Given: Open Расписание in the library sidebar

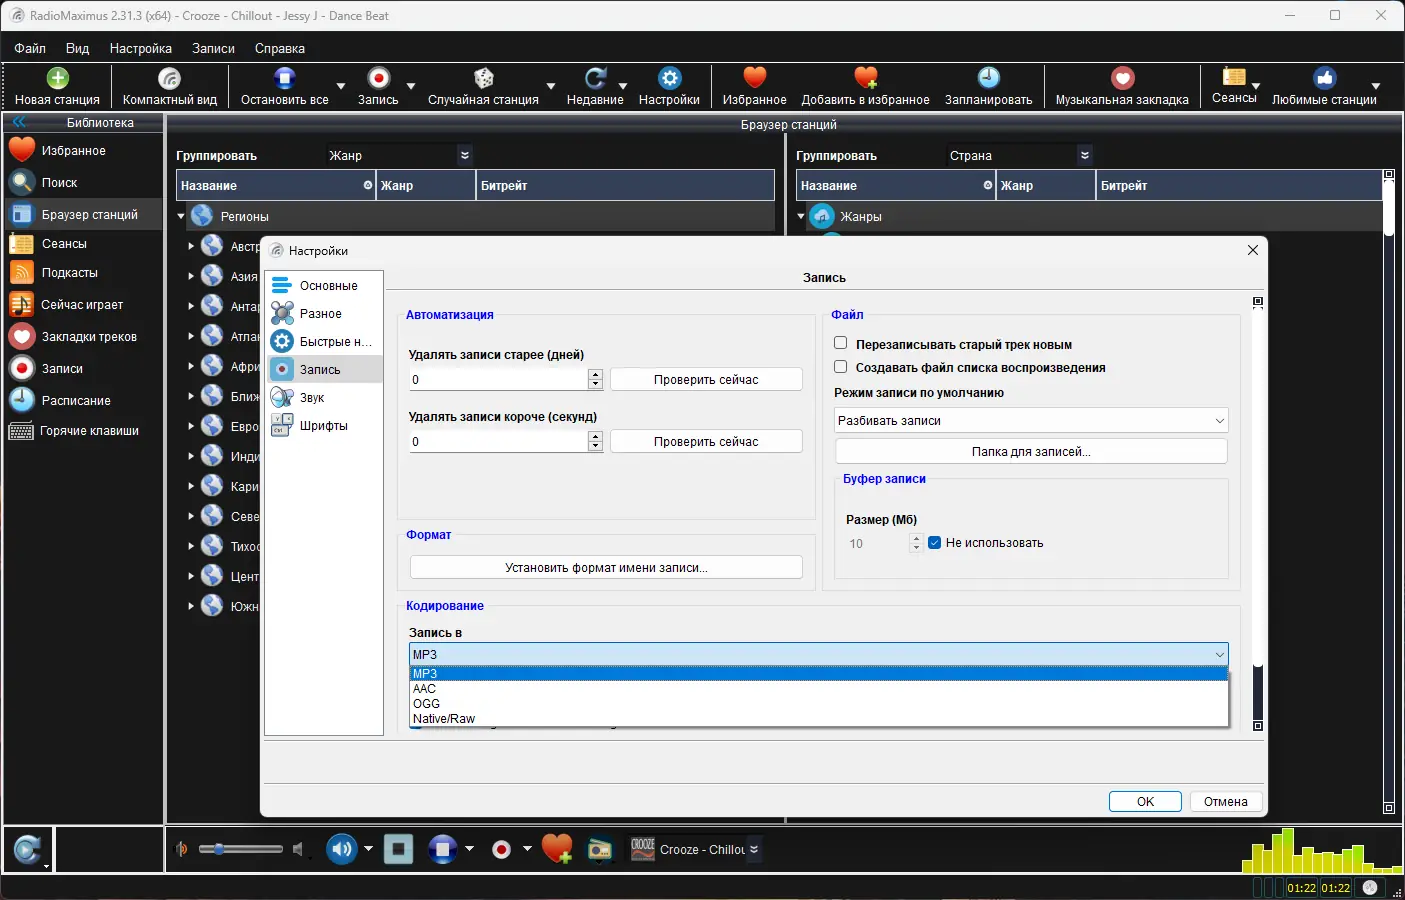Looking at the screenshot, I should pos(83,401).
